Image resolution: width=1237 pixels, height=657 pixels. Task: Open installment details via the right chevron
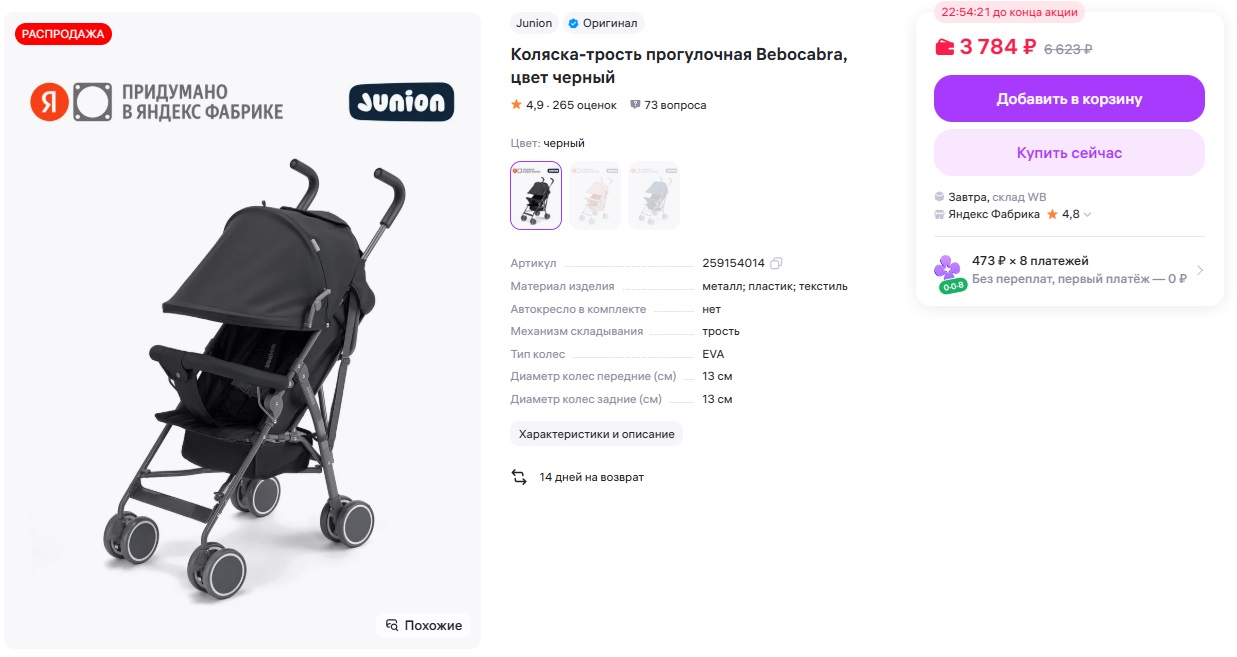pyautogui.click(x=1200, y=270)
